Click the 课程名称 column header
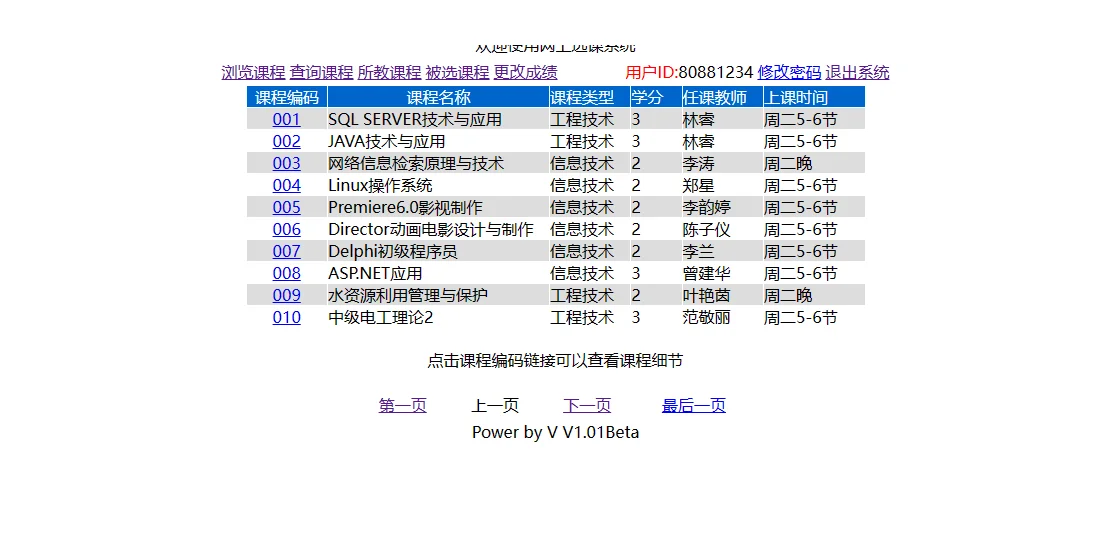 pyautogui.click(x=438, y=97)
